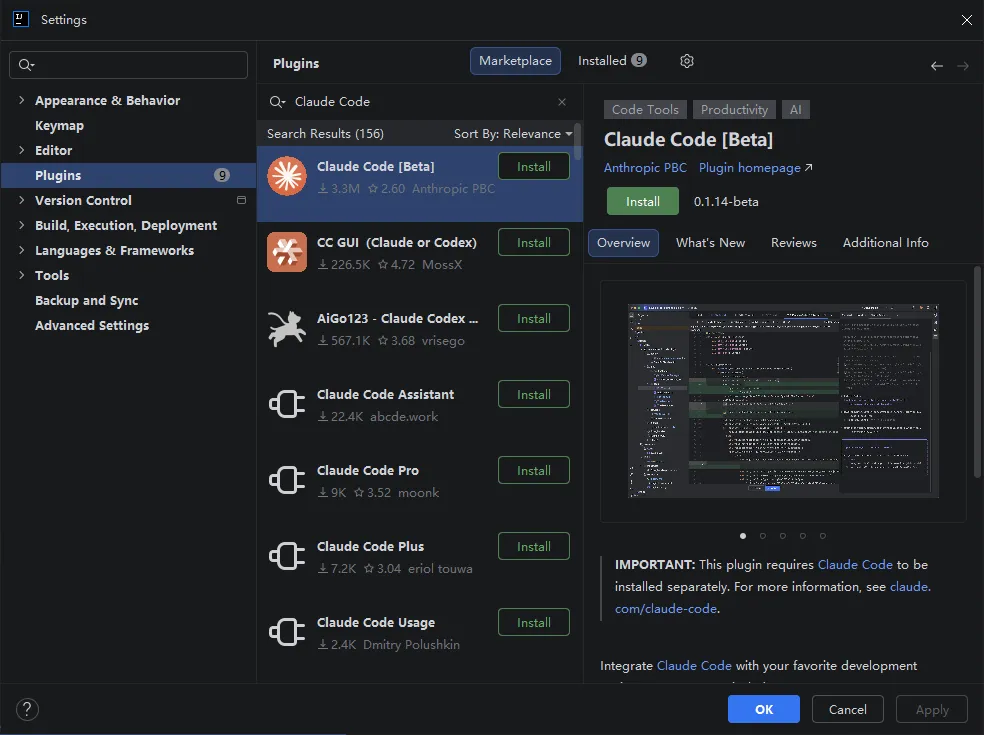Click the Productivity tag
Viewport: 984px width, 735px height.
coord(734,110)
